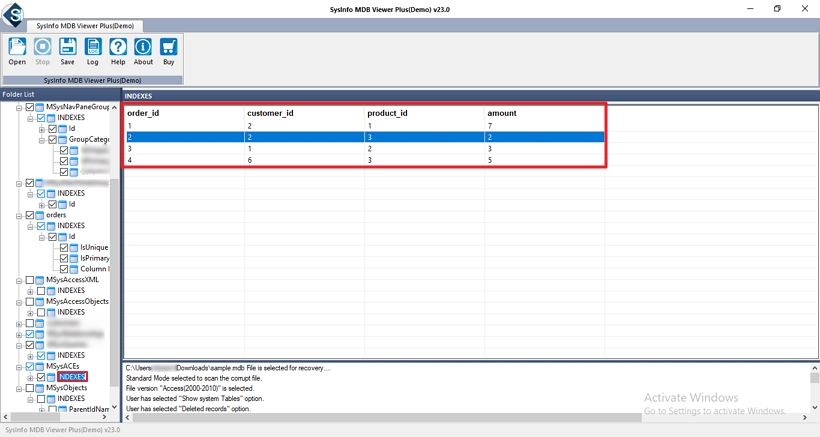This screenshot has width=820, height=437.
Task: Click the SysInfo logo in title bar
Action: pyautogui.click(x=14, y=15)
